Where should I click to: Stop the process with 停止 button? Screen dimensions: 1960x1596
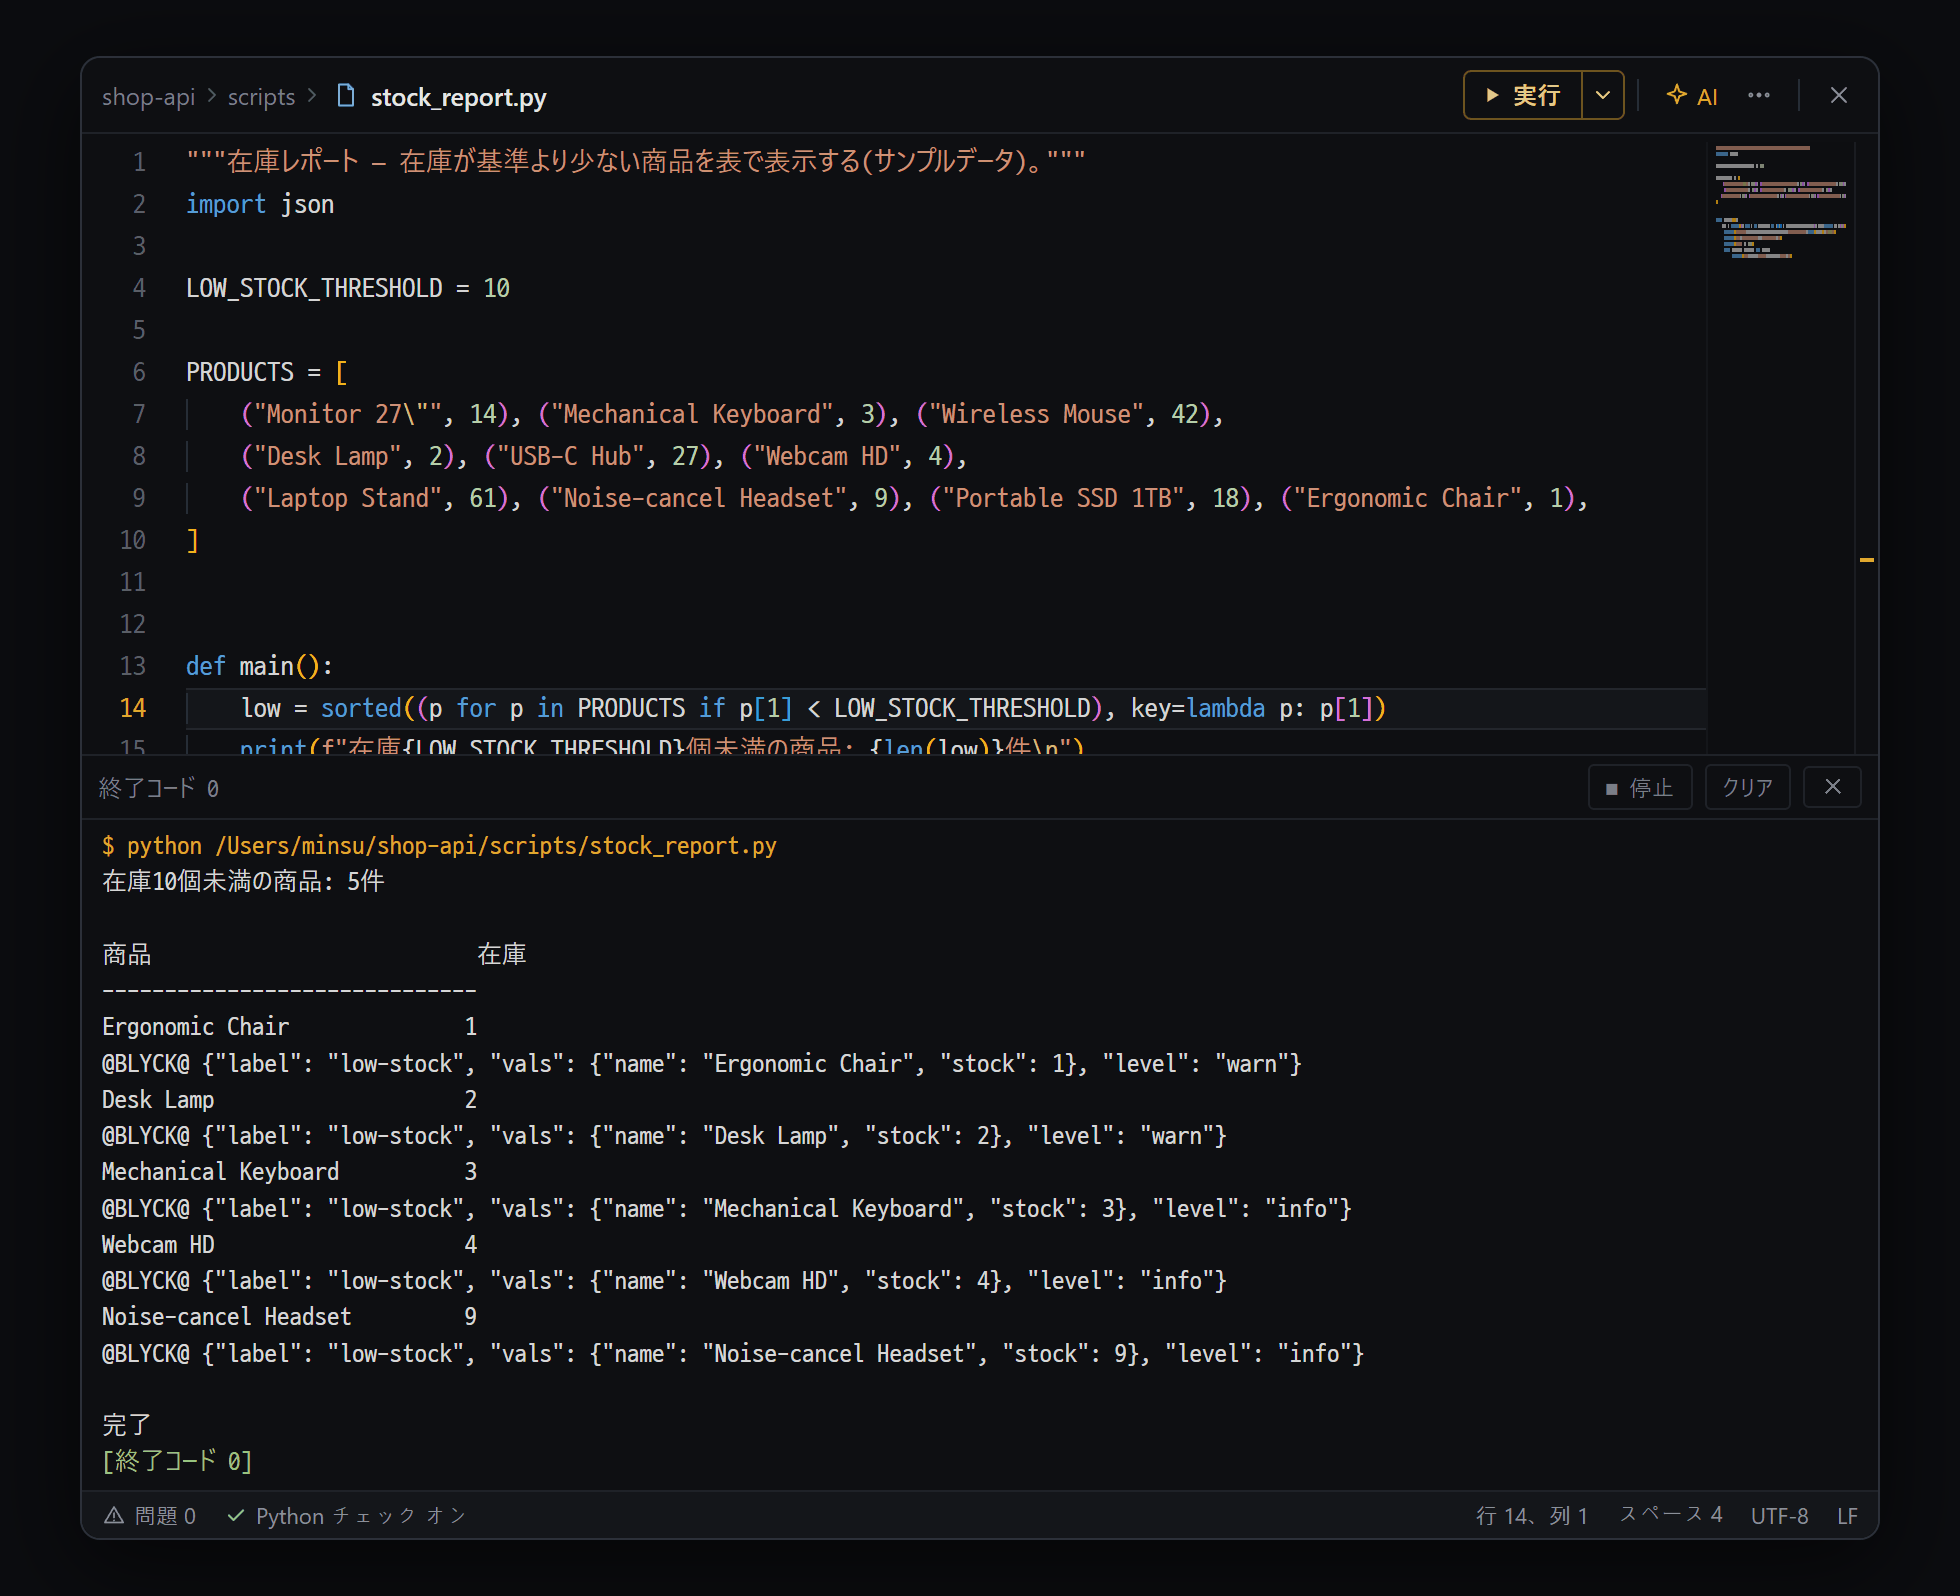[1640, 788]
